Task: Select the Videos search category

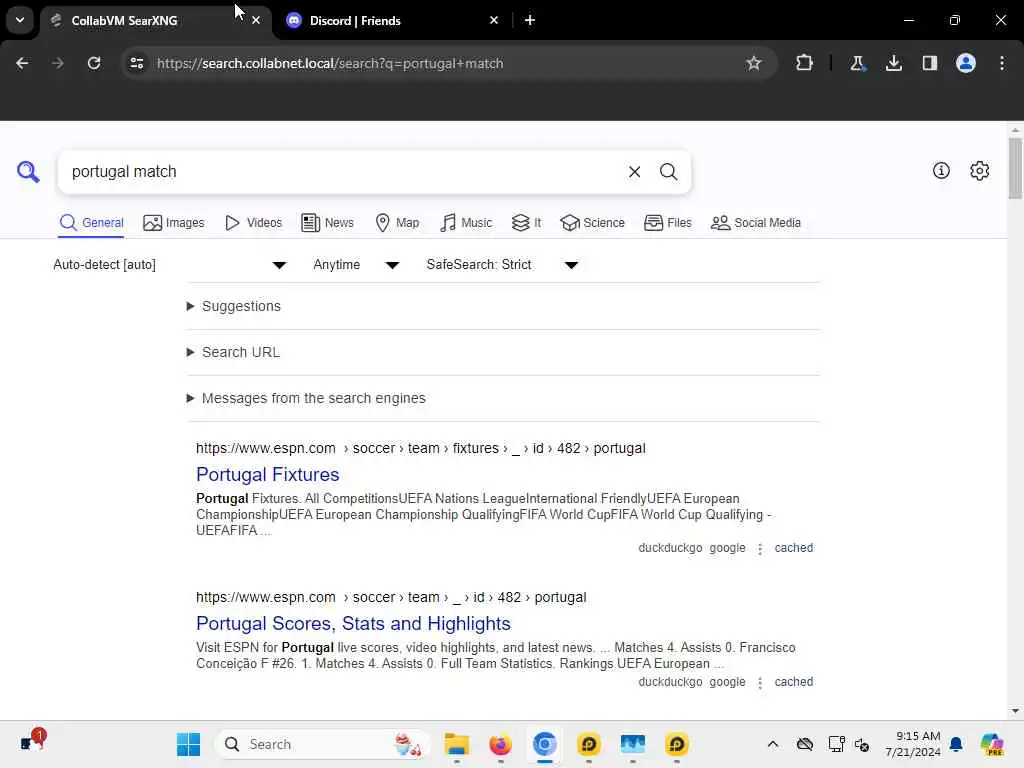Action: tap(253, 223)
